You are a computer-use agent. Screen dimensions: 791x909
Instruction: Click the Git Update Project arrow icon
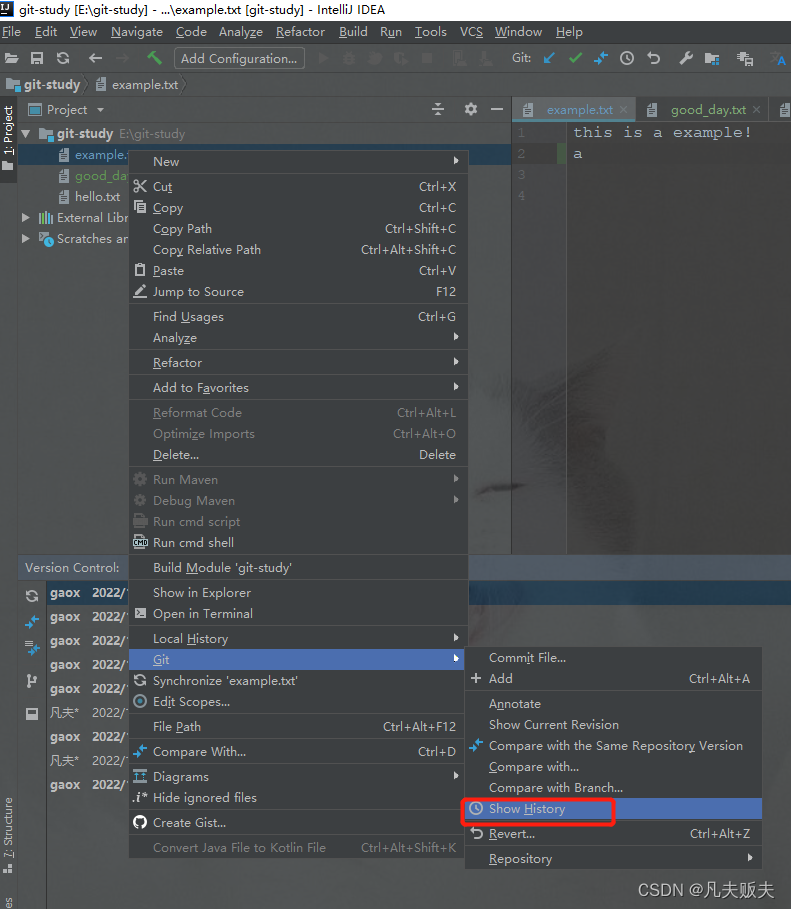pyautogui.click(x=549, y=58)
